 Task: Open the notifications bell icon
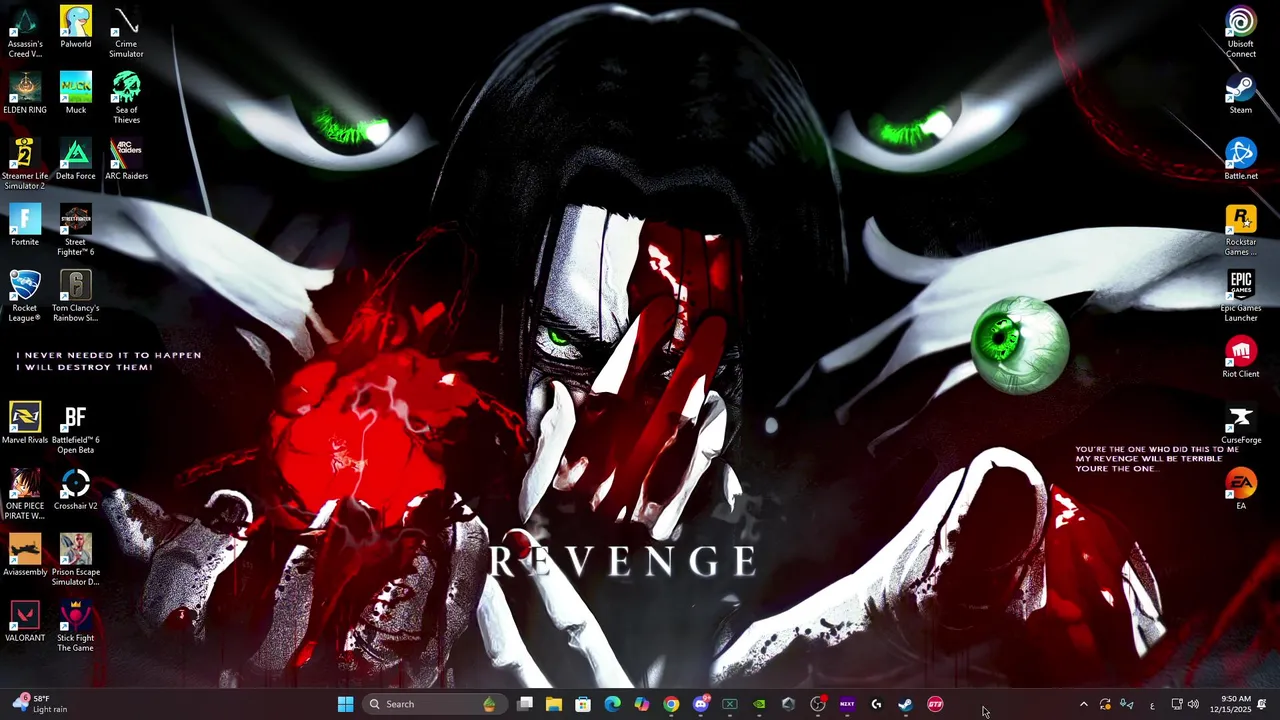pos(1262,704)
